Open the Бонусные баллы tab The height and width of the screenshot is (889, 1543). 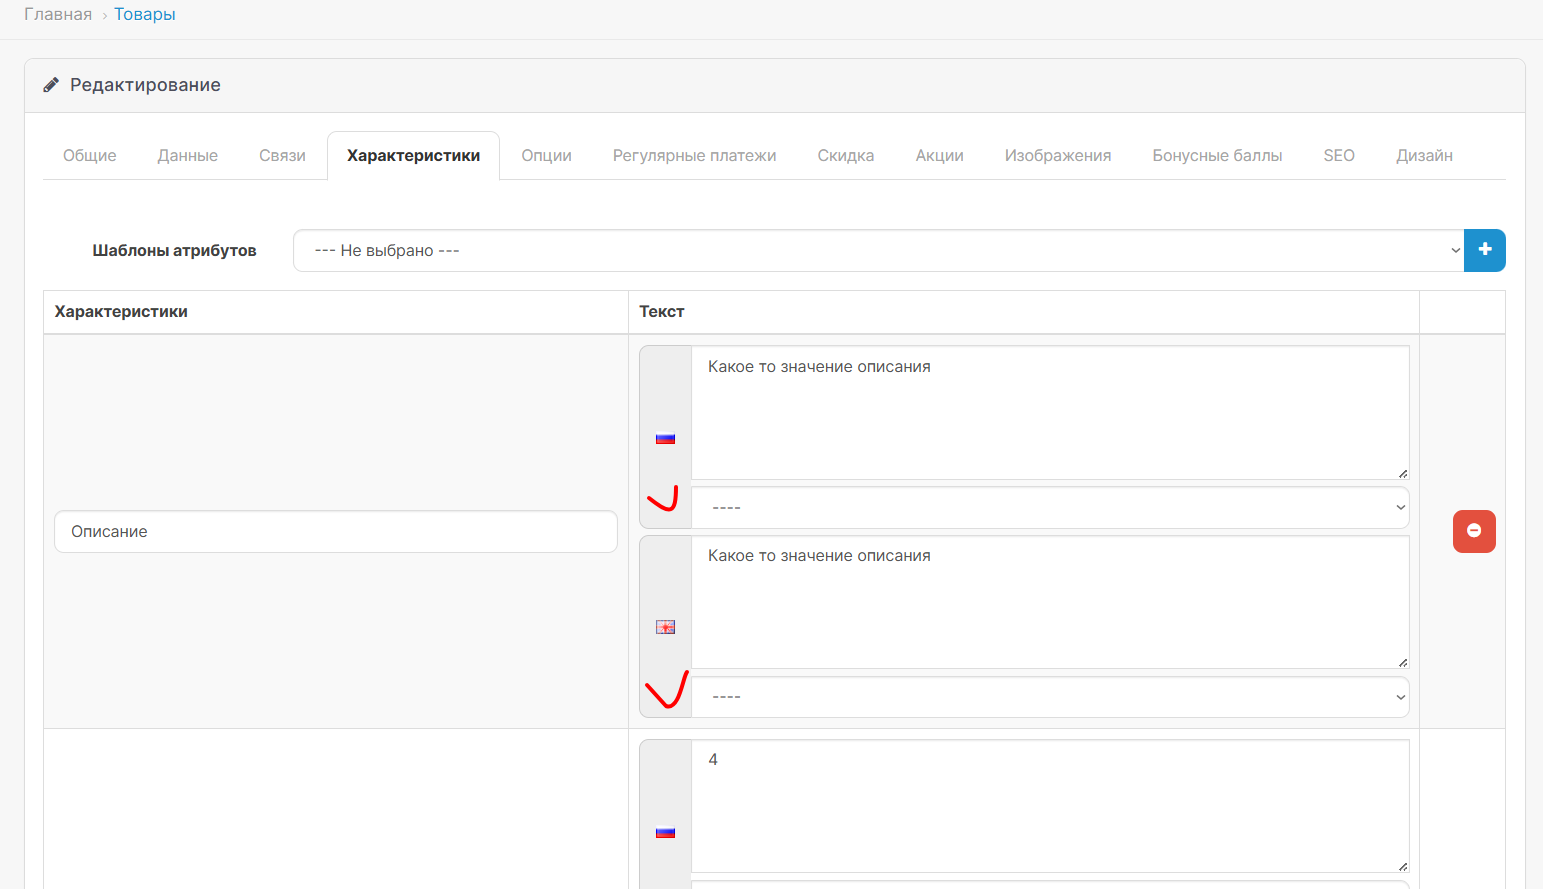(1216, 156)
